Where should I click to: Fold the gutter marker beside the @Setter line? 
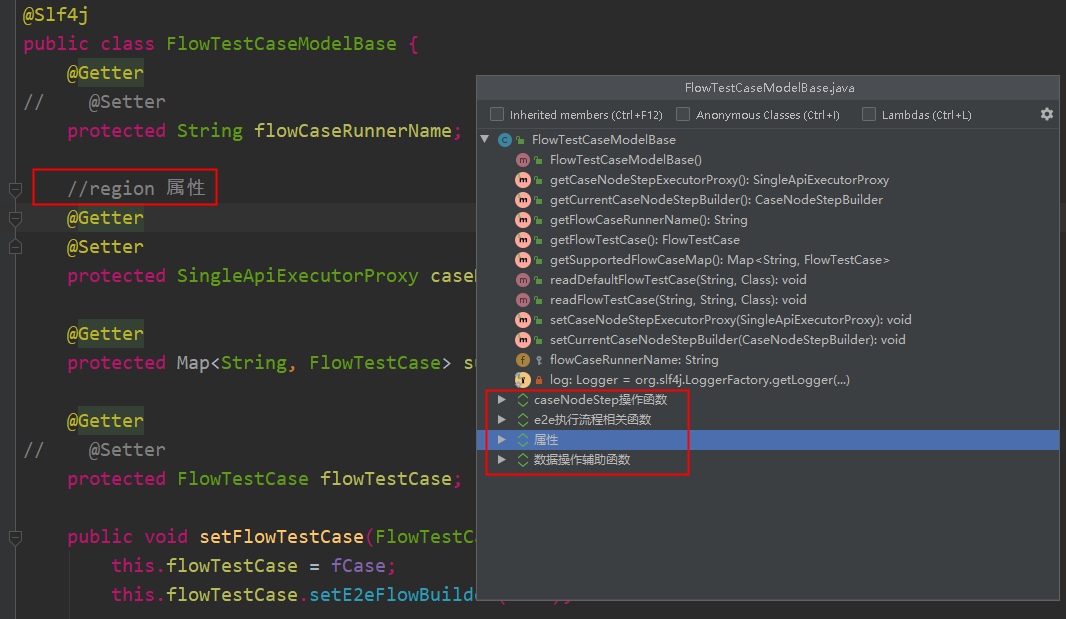pyautogui.click(x=15, y=247)
